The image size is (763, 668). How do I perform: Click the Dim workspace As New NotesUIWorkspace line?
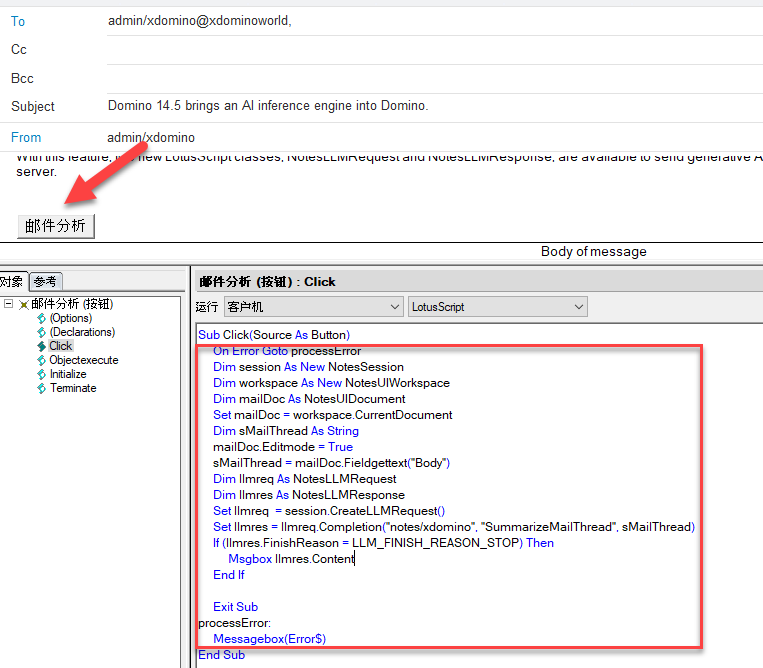tap(331, 383)
